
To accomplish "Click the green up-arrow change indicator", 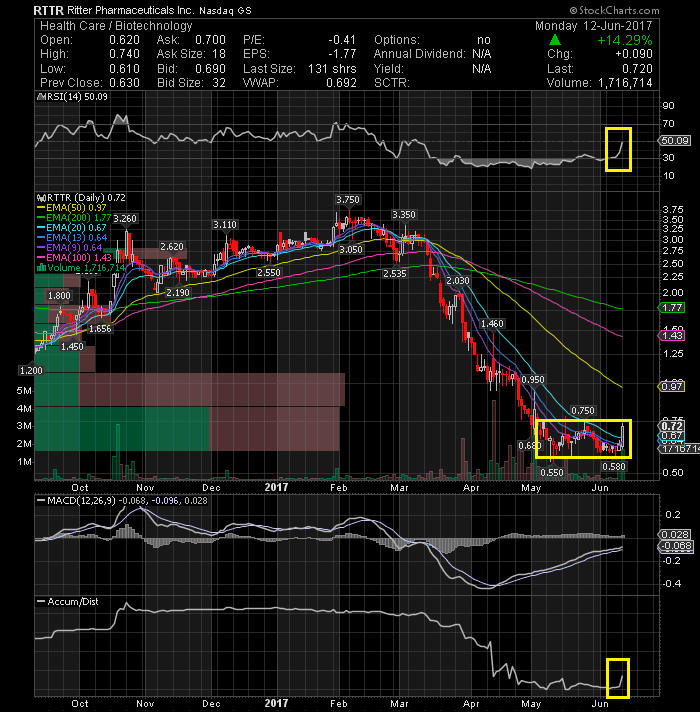I will click(555, 40).
